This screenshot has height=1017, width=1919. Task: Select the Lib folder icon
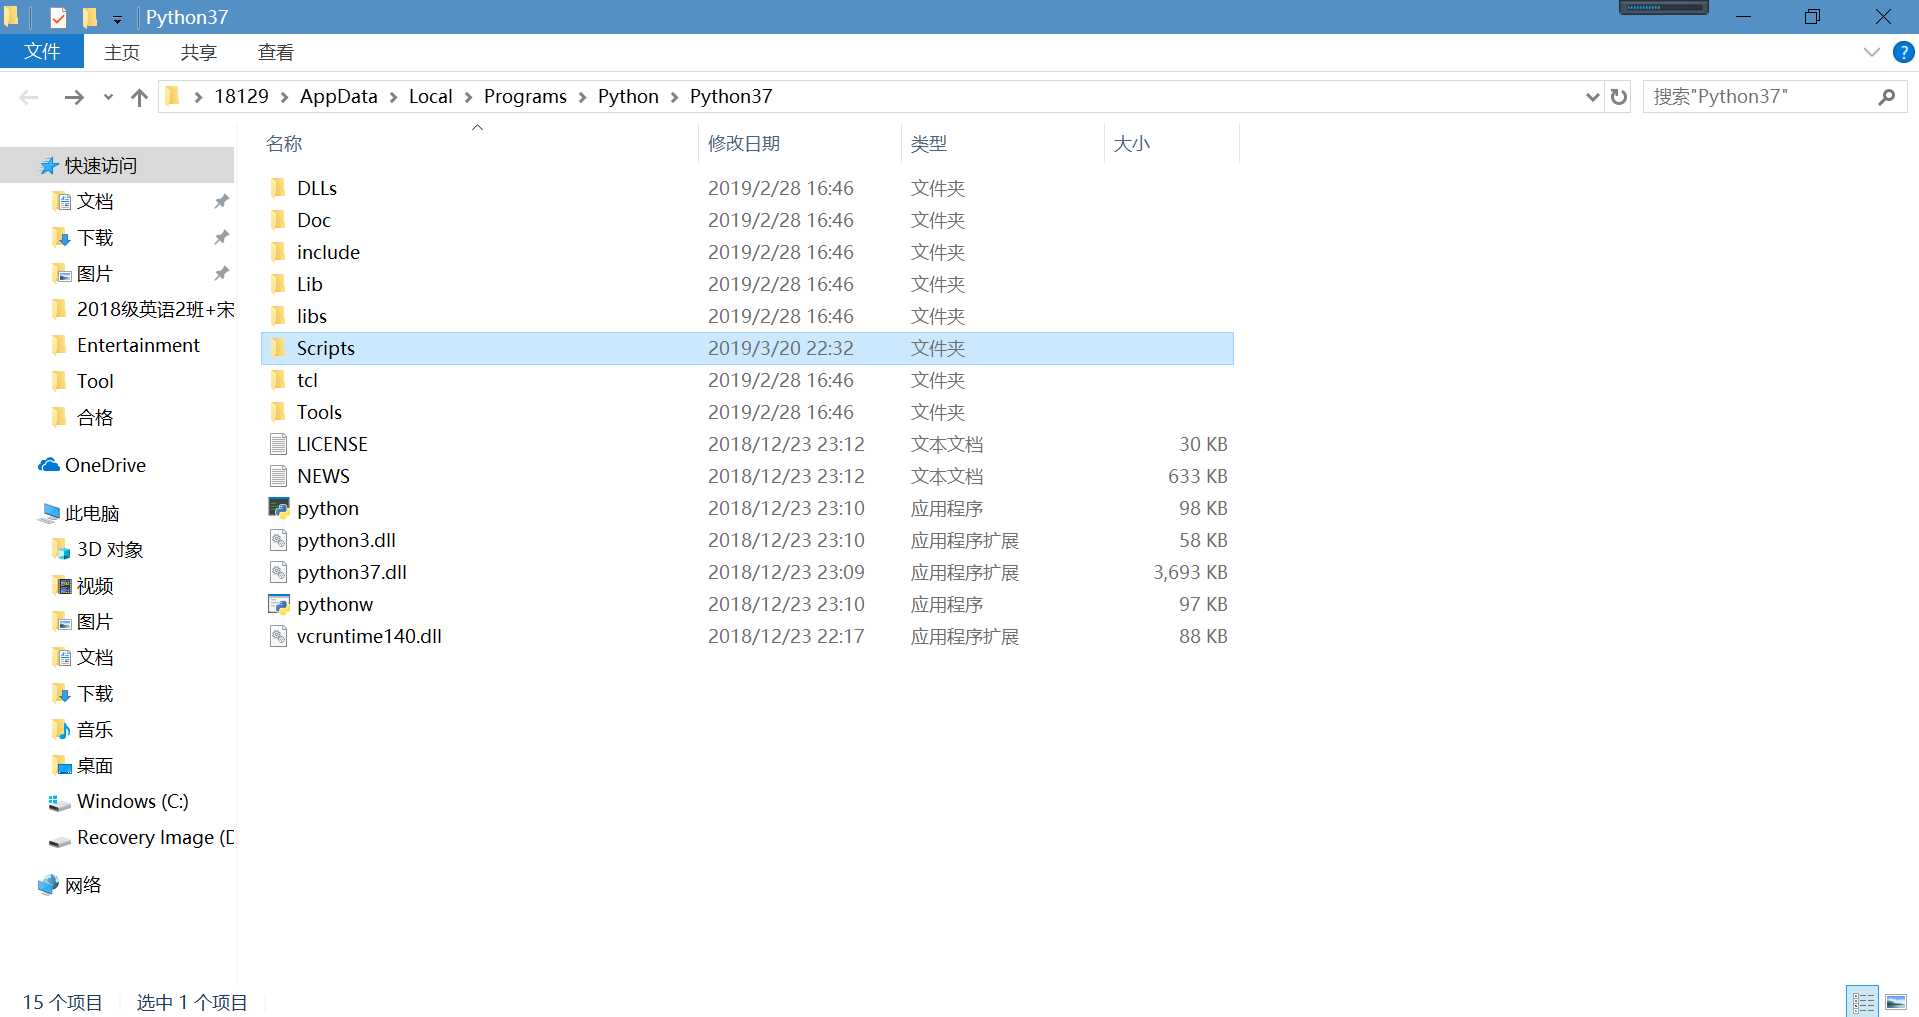(x=279, y=284)
